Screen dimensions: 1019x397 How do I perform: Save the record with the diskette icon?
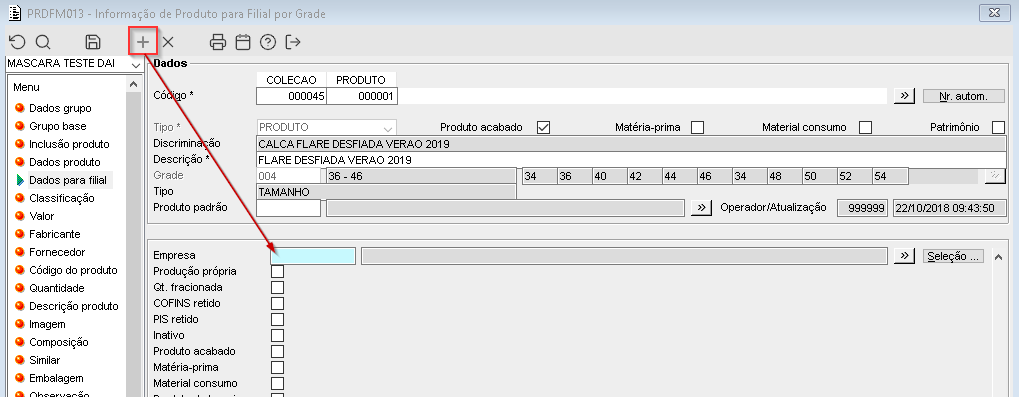pos(93,42)
